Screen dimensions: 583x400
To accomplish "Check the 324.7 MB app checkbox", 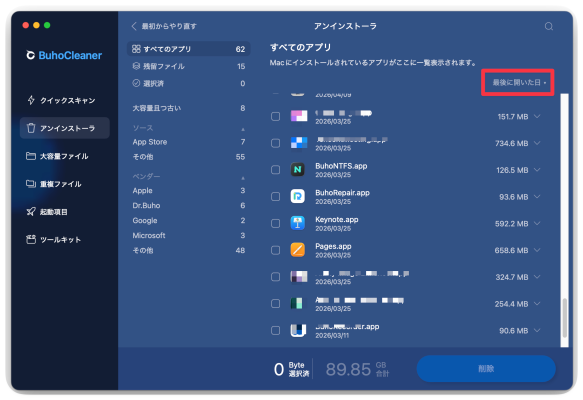I will click(x=276, y=277).
